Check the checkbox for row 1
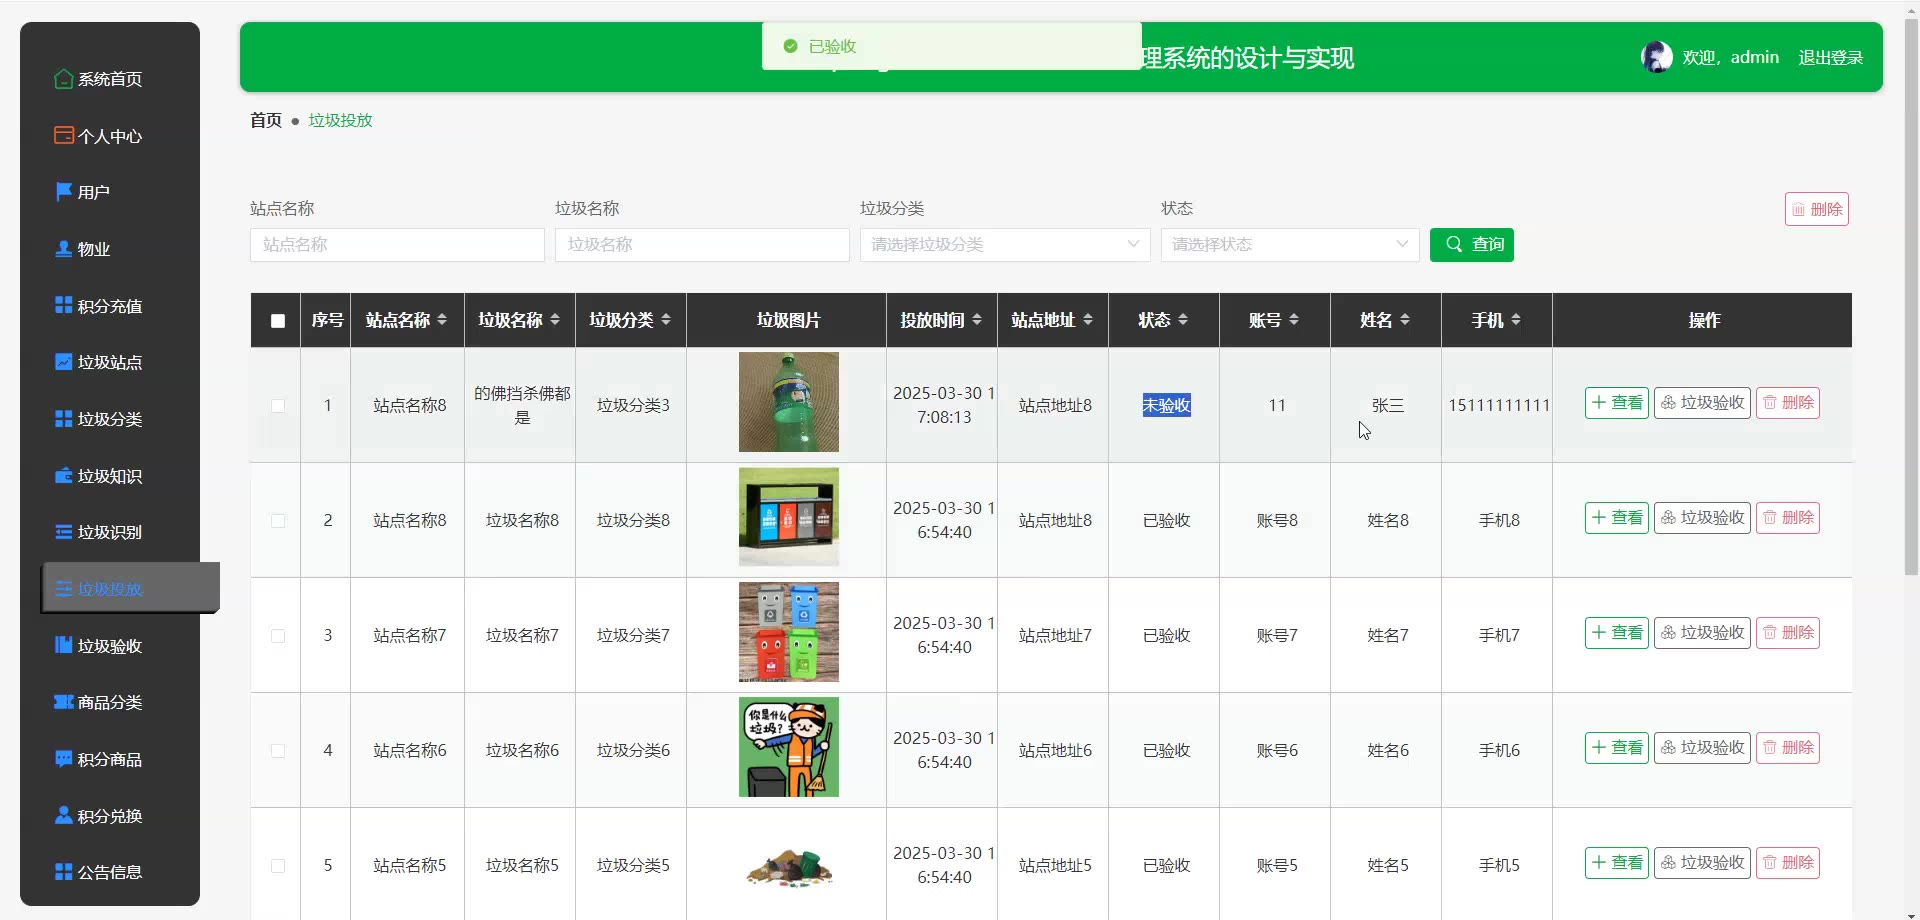The image size is (1920, 920). click(278, 406)
